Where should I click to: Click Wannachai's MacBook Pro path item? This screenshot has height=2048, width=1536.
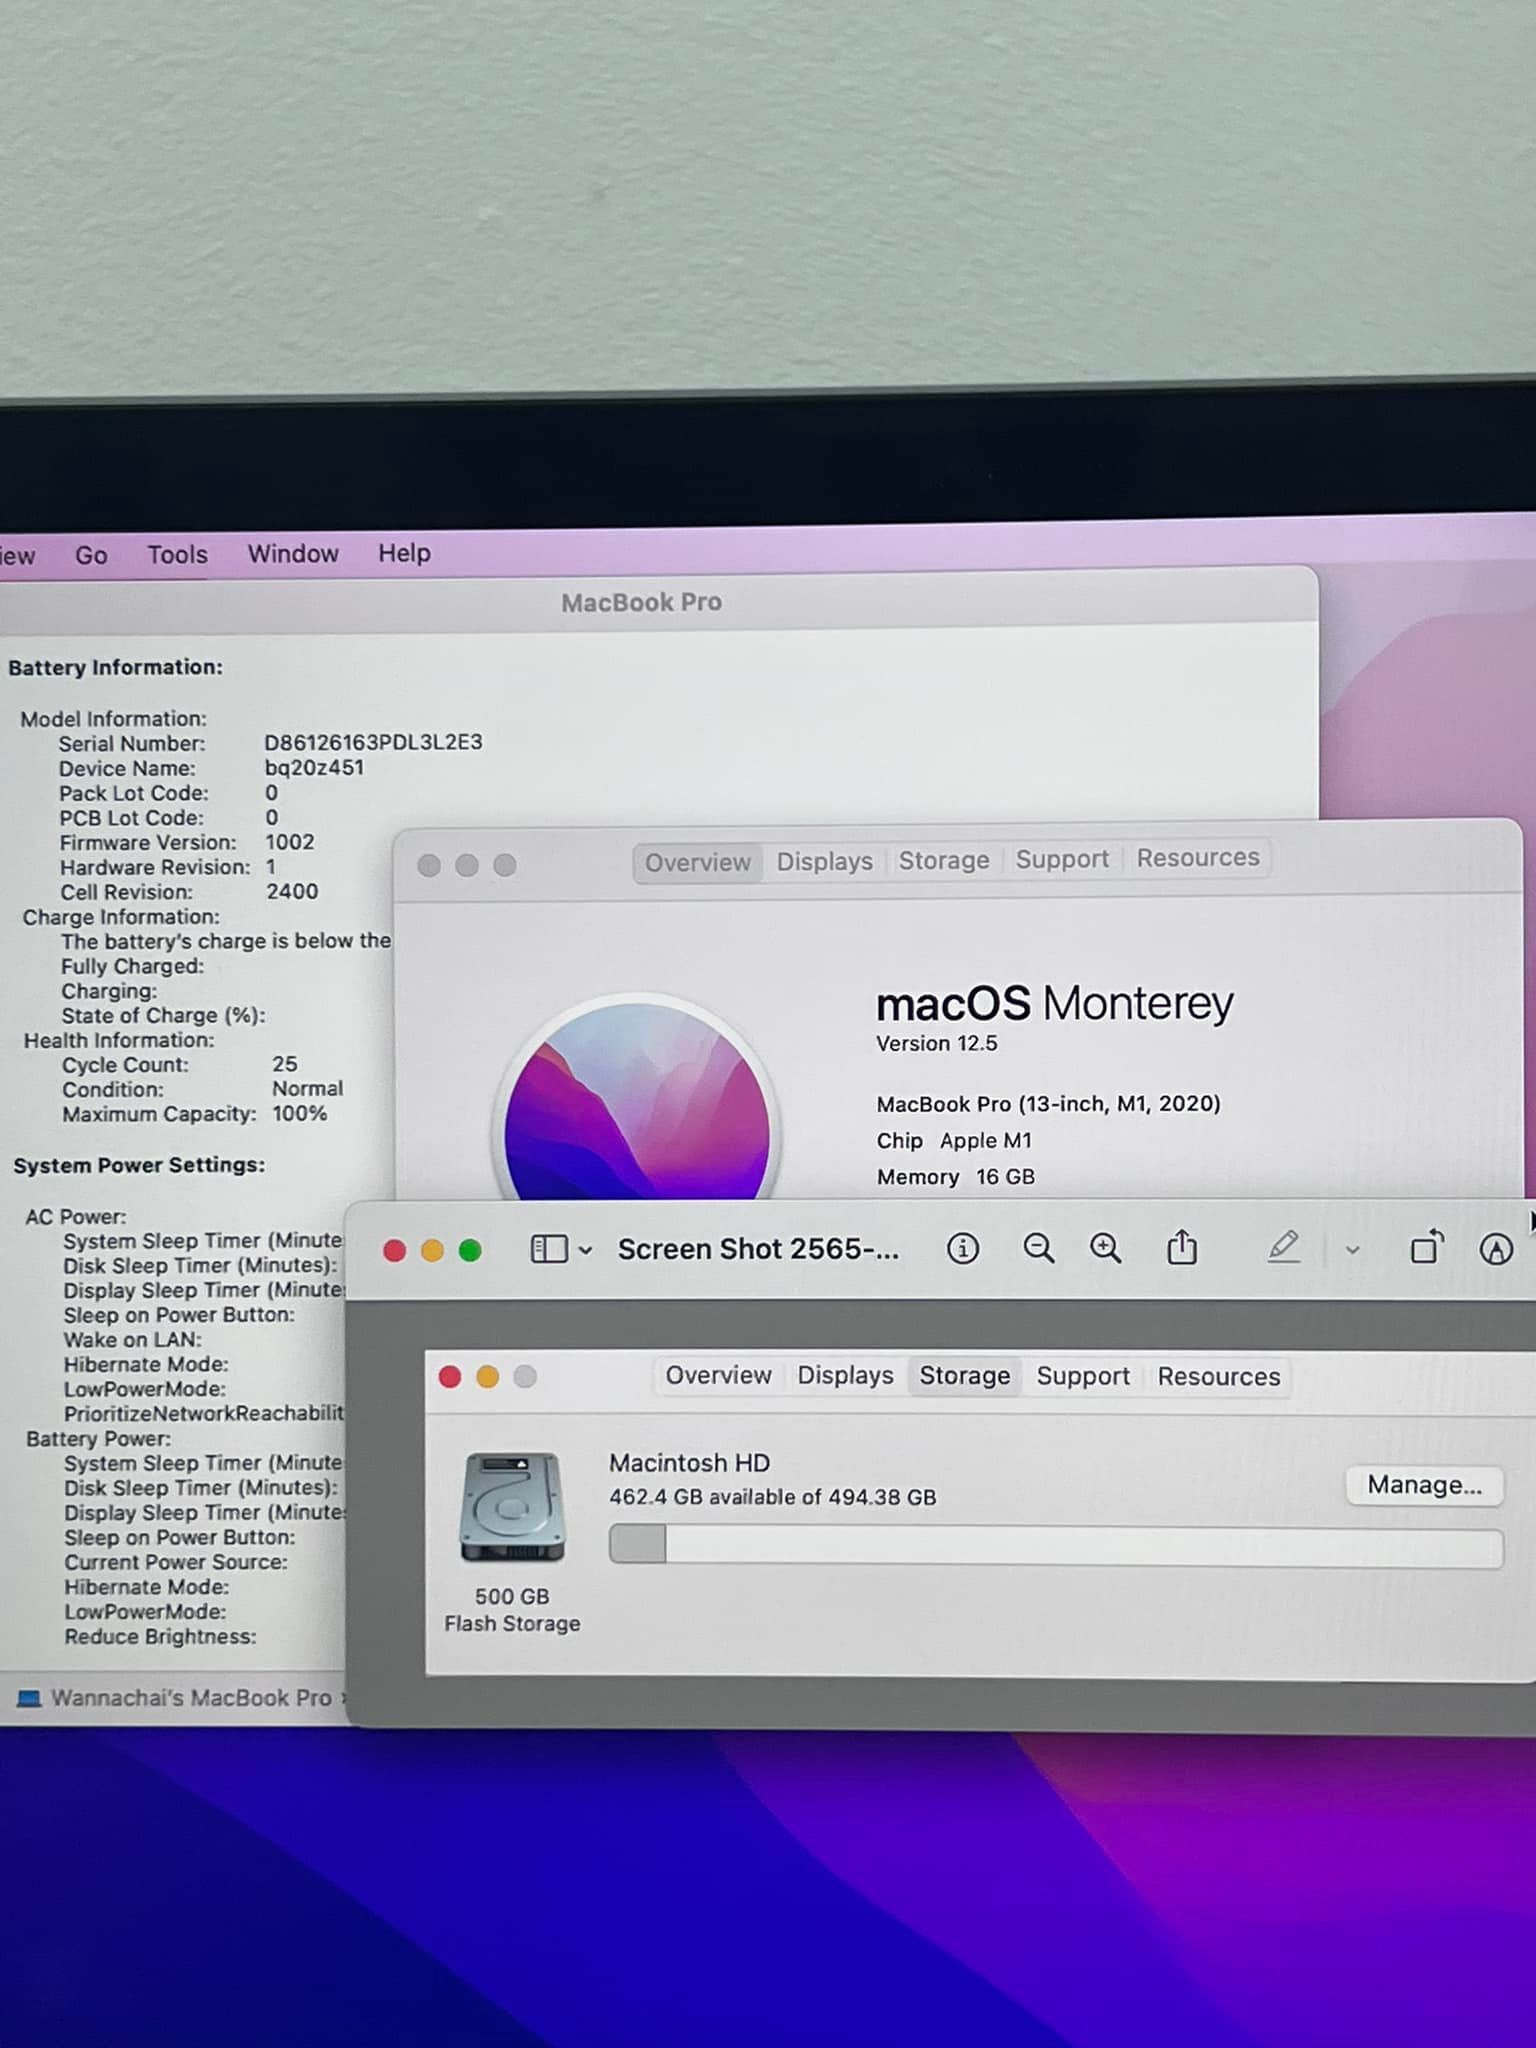tap(190, 1698)
